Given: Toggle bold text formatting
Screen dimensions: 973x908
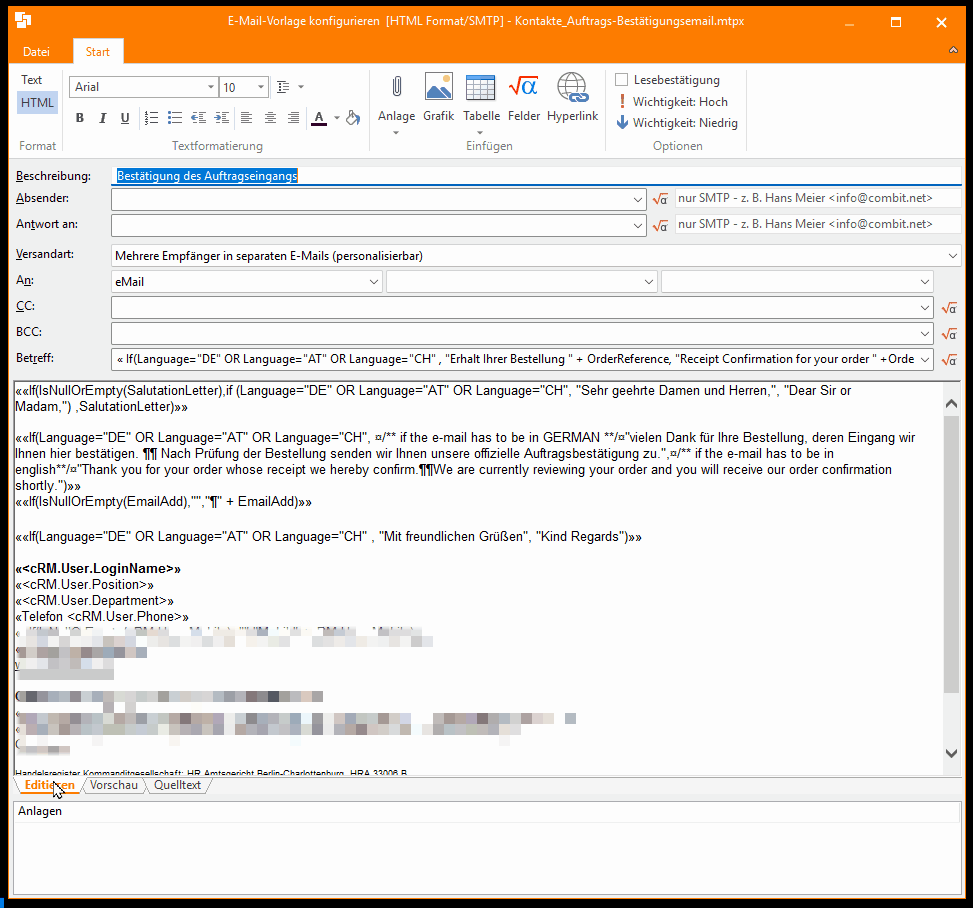Looking at the screenshot, I should [x=80, y=118].
